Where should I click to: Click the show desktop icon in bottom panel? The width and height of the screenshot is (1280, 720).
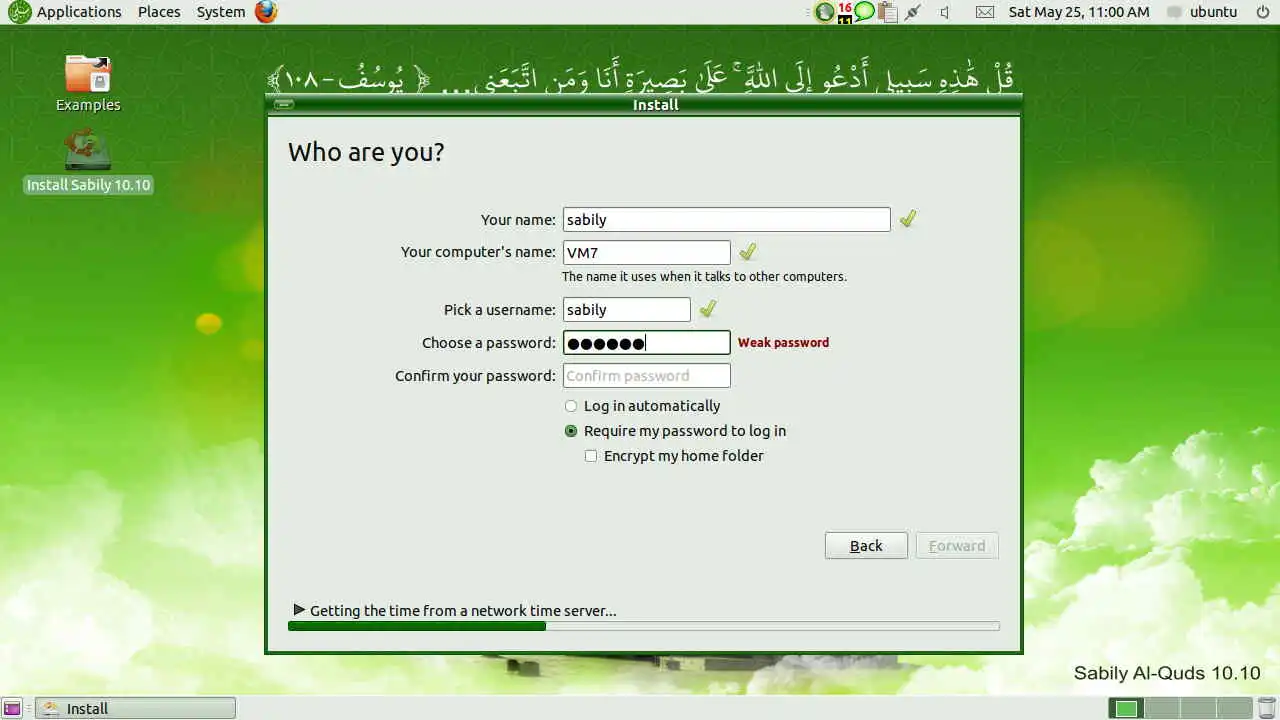click(13, 708)
